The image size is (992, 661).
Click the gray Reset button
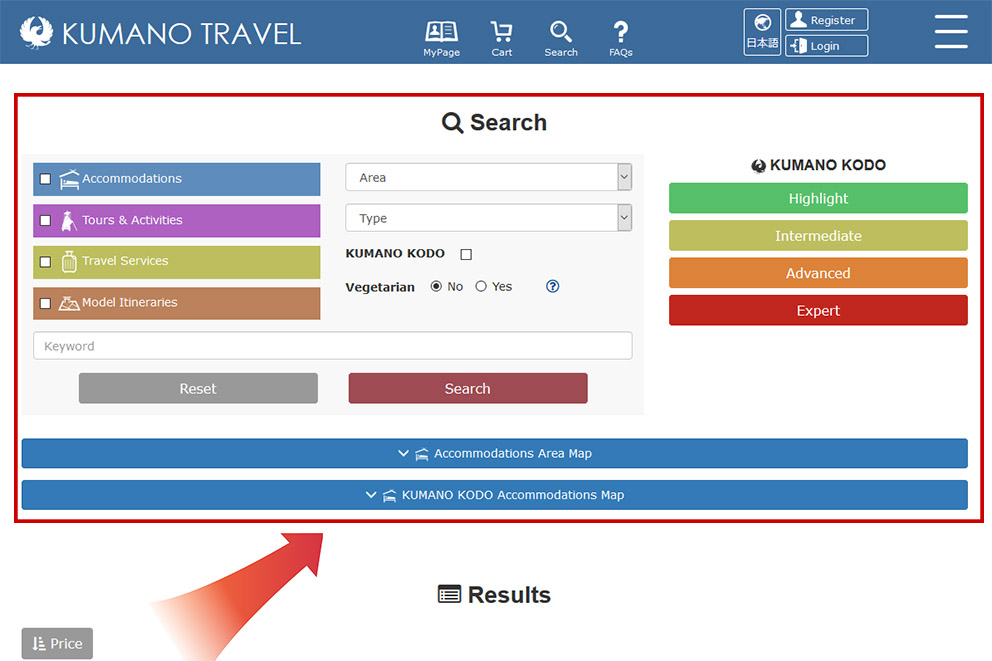[x=198, y=388]
